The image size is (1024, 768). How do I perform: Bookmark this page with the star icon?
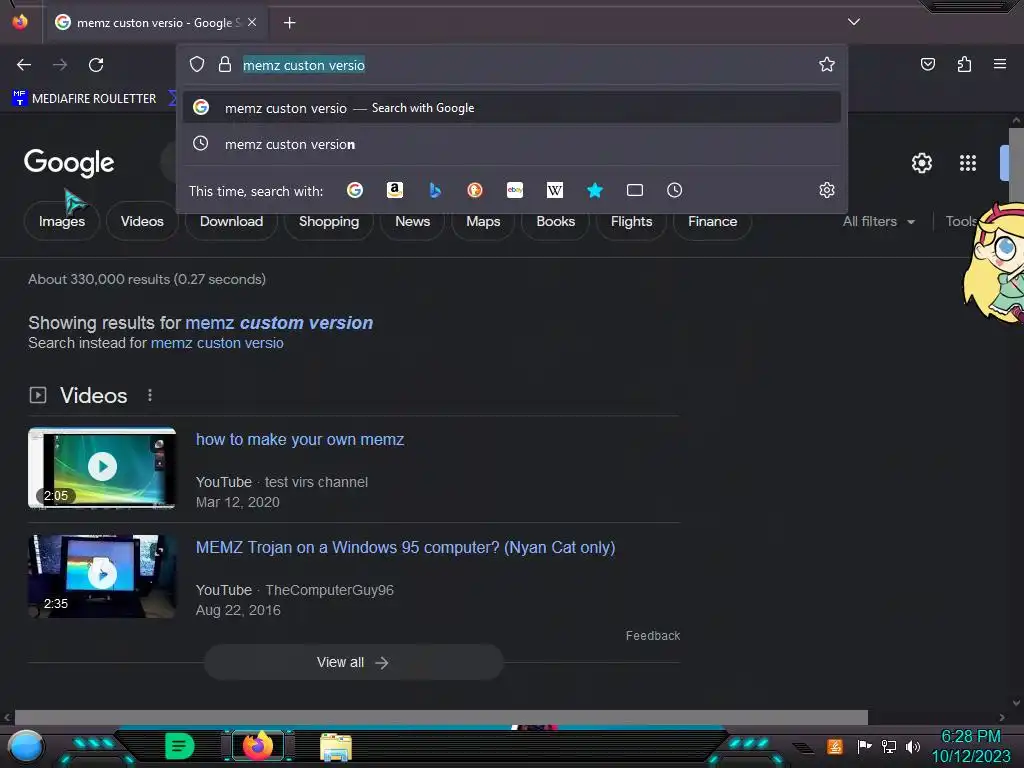tap(827, 64)
